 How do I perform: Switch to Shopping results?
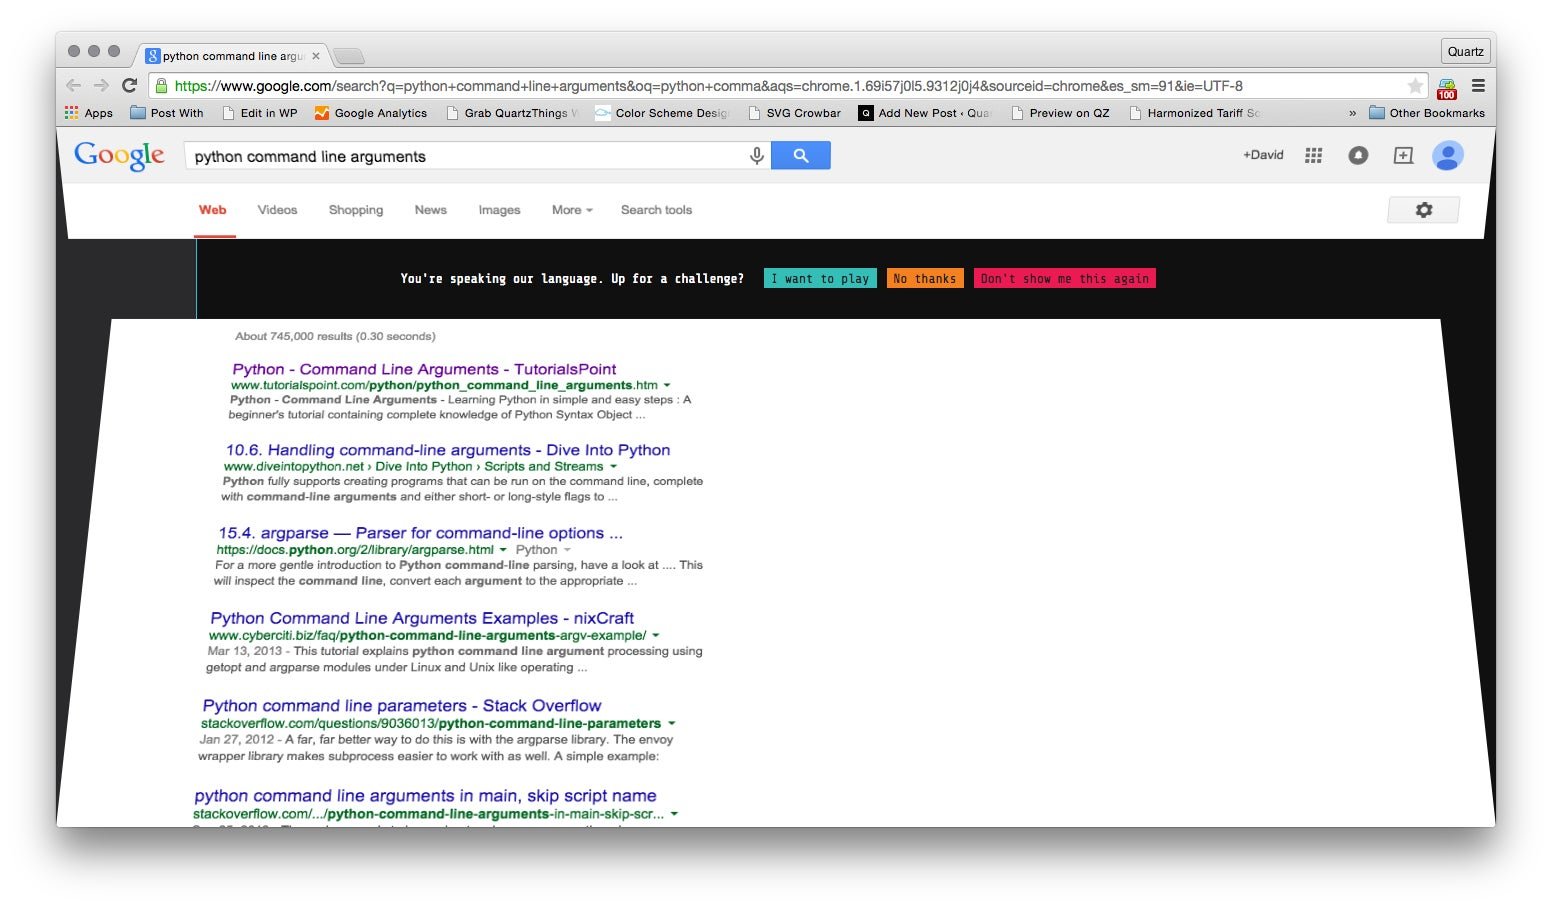click(356, 210)
